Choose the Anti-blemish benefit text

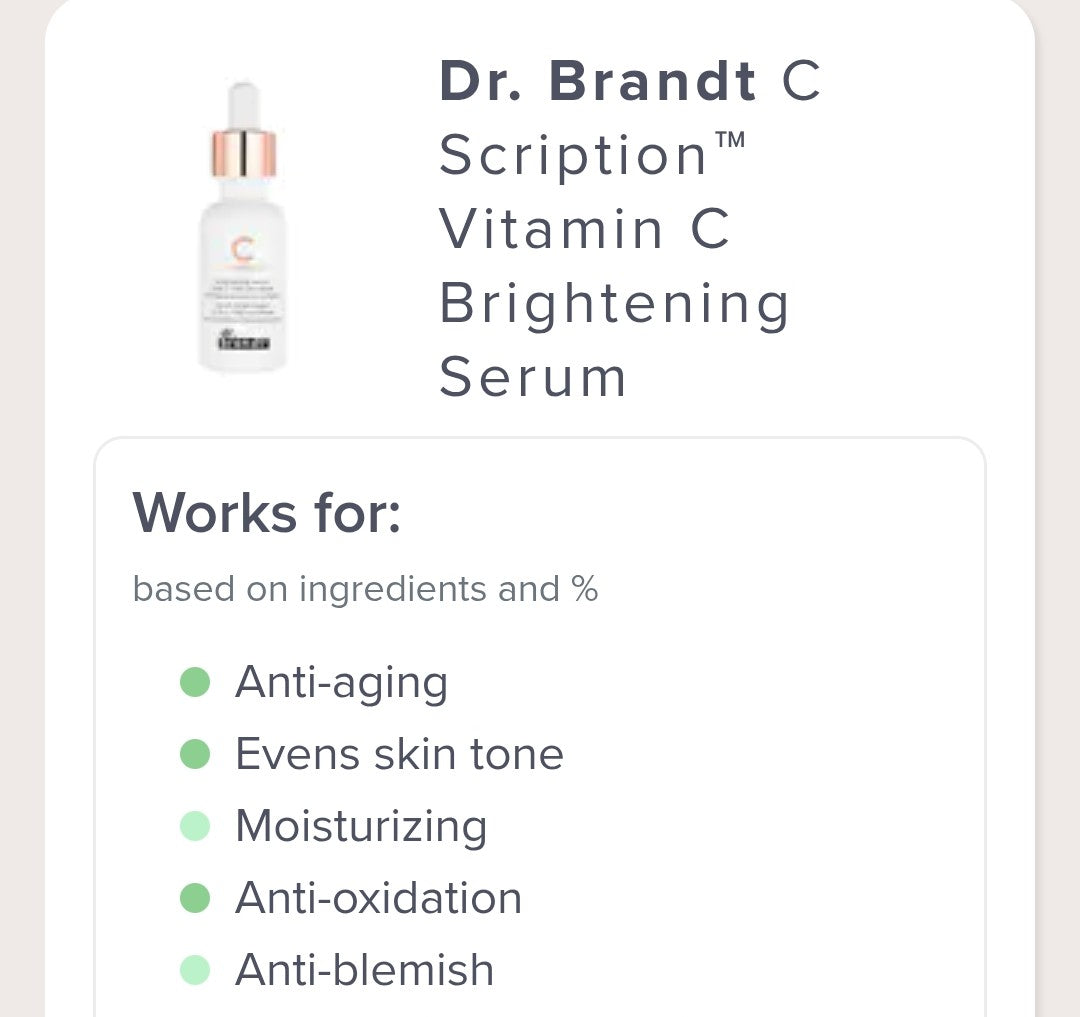(x=364, y=970)
